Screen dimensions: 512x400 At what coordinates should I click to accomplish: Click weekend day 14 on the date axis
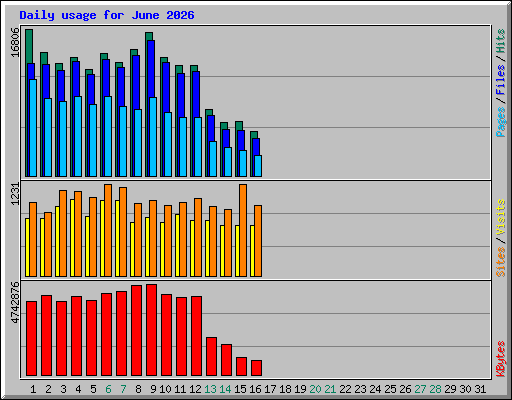[x=225, y=389]
